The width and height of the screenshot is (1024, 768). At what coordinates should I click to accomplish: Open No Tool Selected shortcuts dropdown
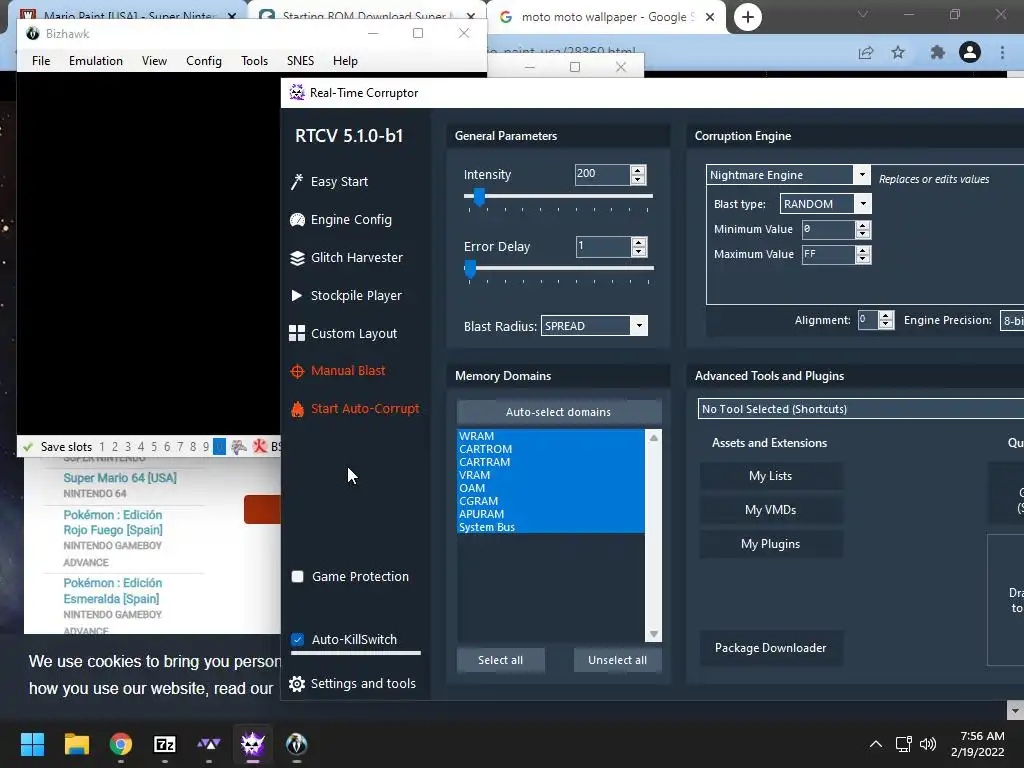[861, 409]
